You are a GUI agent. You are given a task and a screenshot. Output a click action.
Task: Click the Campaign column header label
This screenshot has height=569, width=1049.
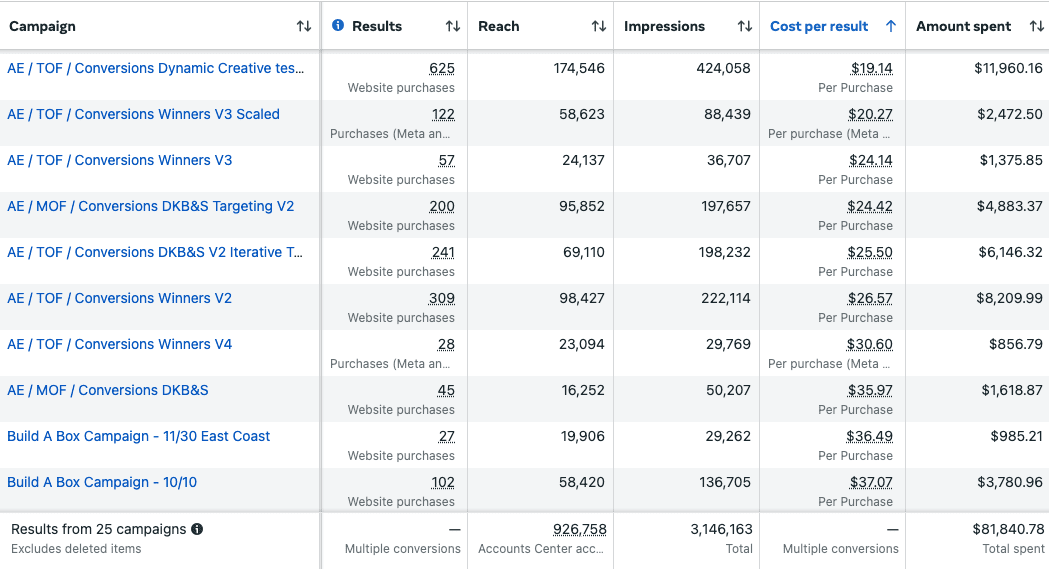click(42, 26)
